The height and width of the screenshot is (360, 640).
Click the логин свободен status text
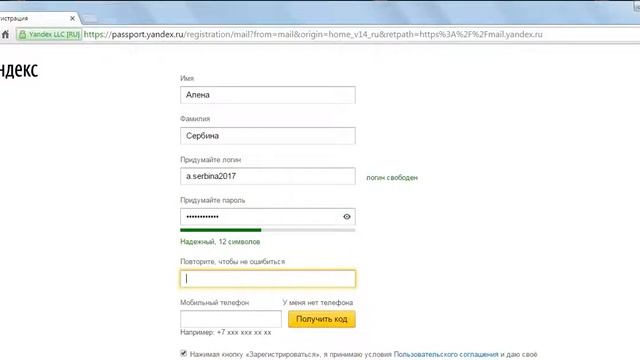tap(392, 178)
